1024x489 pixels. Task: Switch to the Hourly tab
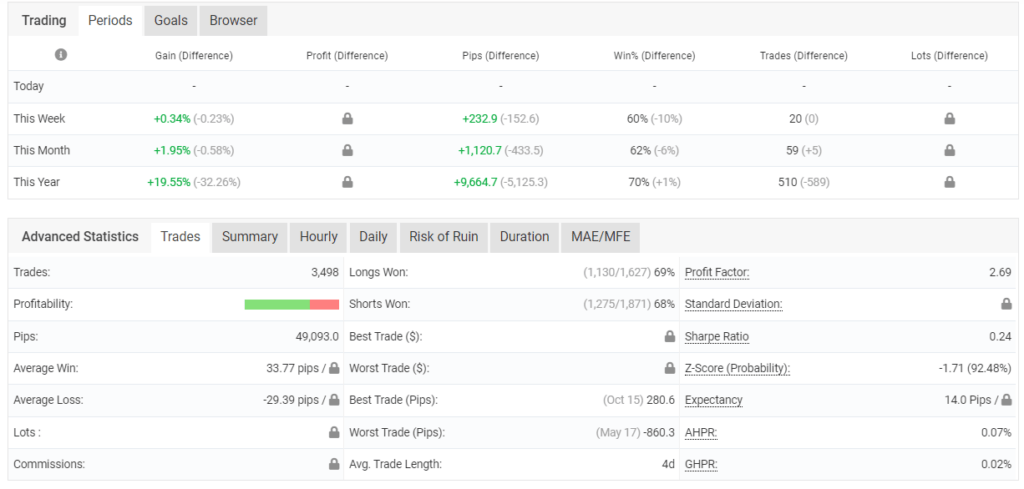318,237
